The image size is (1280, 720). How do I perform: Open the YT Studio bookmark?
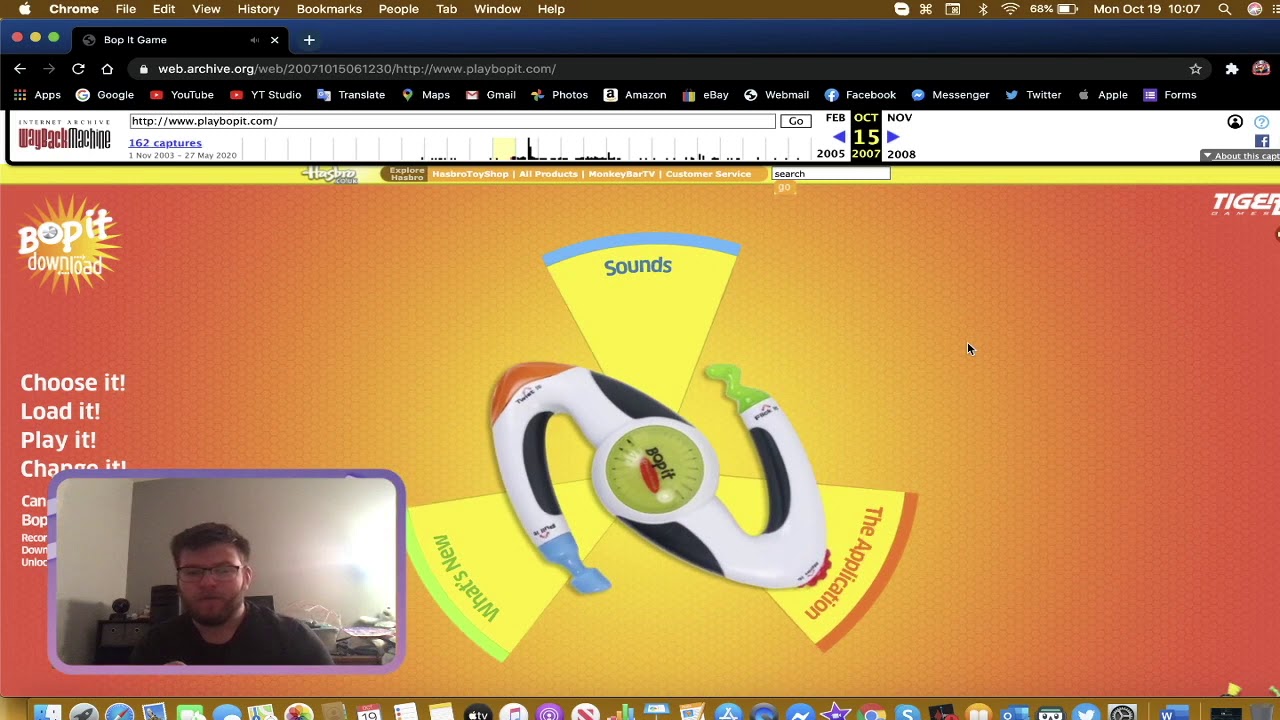pyautogui.click(x=265, y=95)
